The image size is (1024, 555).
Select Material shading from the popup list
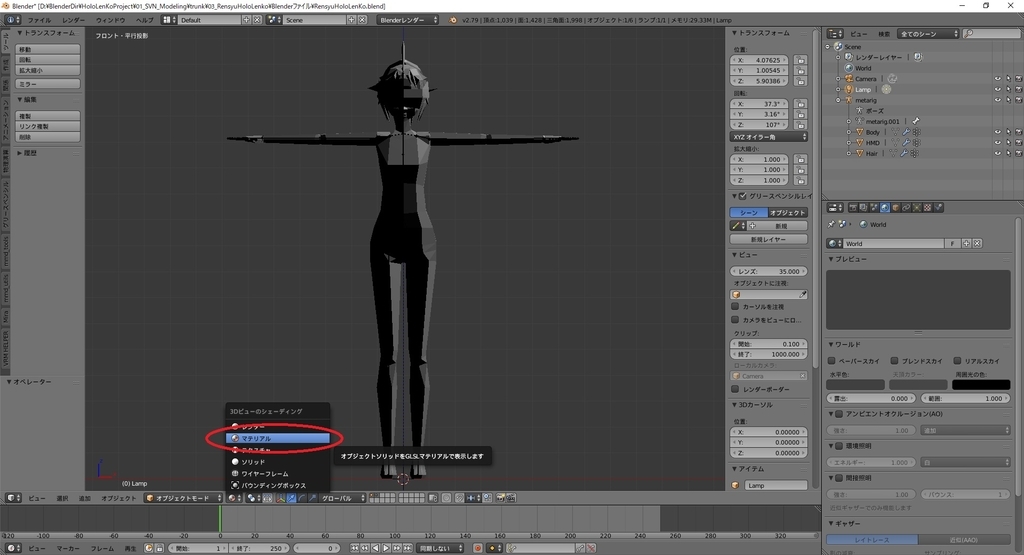(x=278, y=438)
